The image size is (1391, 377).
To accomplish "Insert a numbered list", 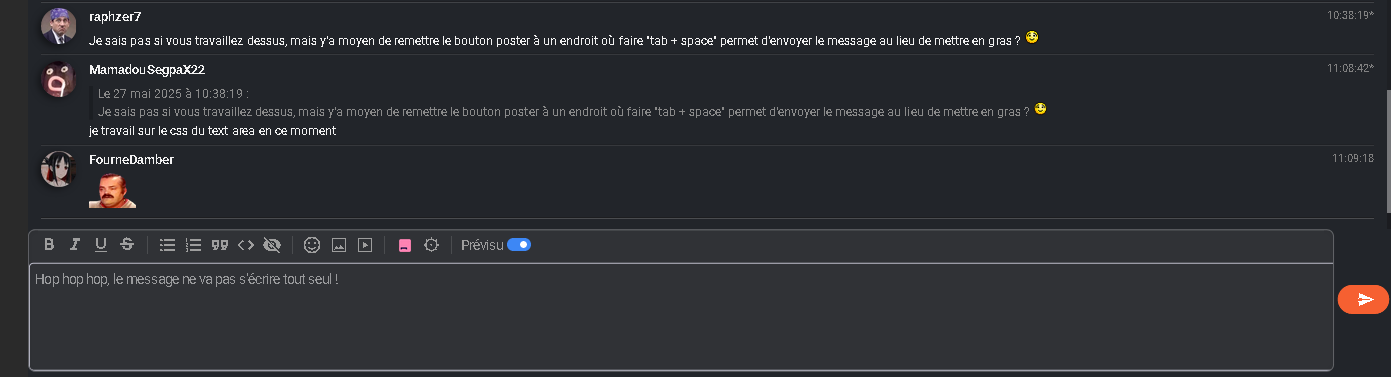I will (194, 245).
